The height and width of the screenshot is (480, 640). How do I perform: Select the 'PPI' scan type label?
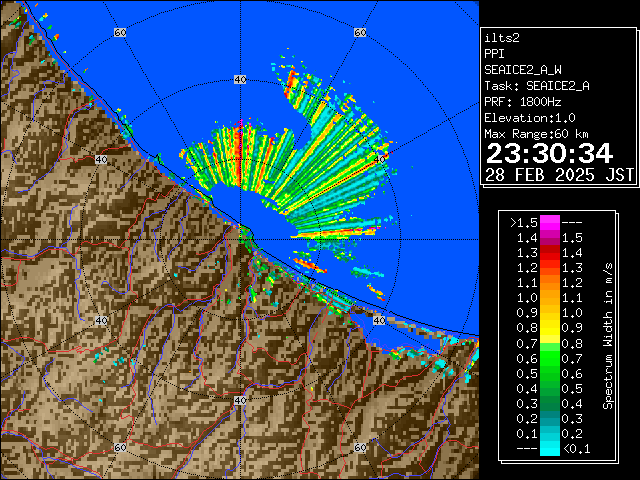pyautogui.click(x=494, y=54)
